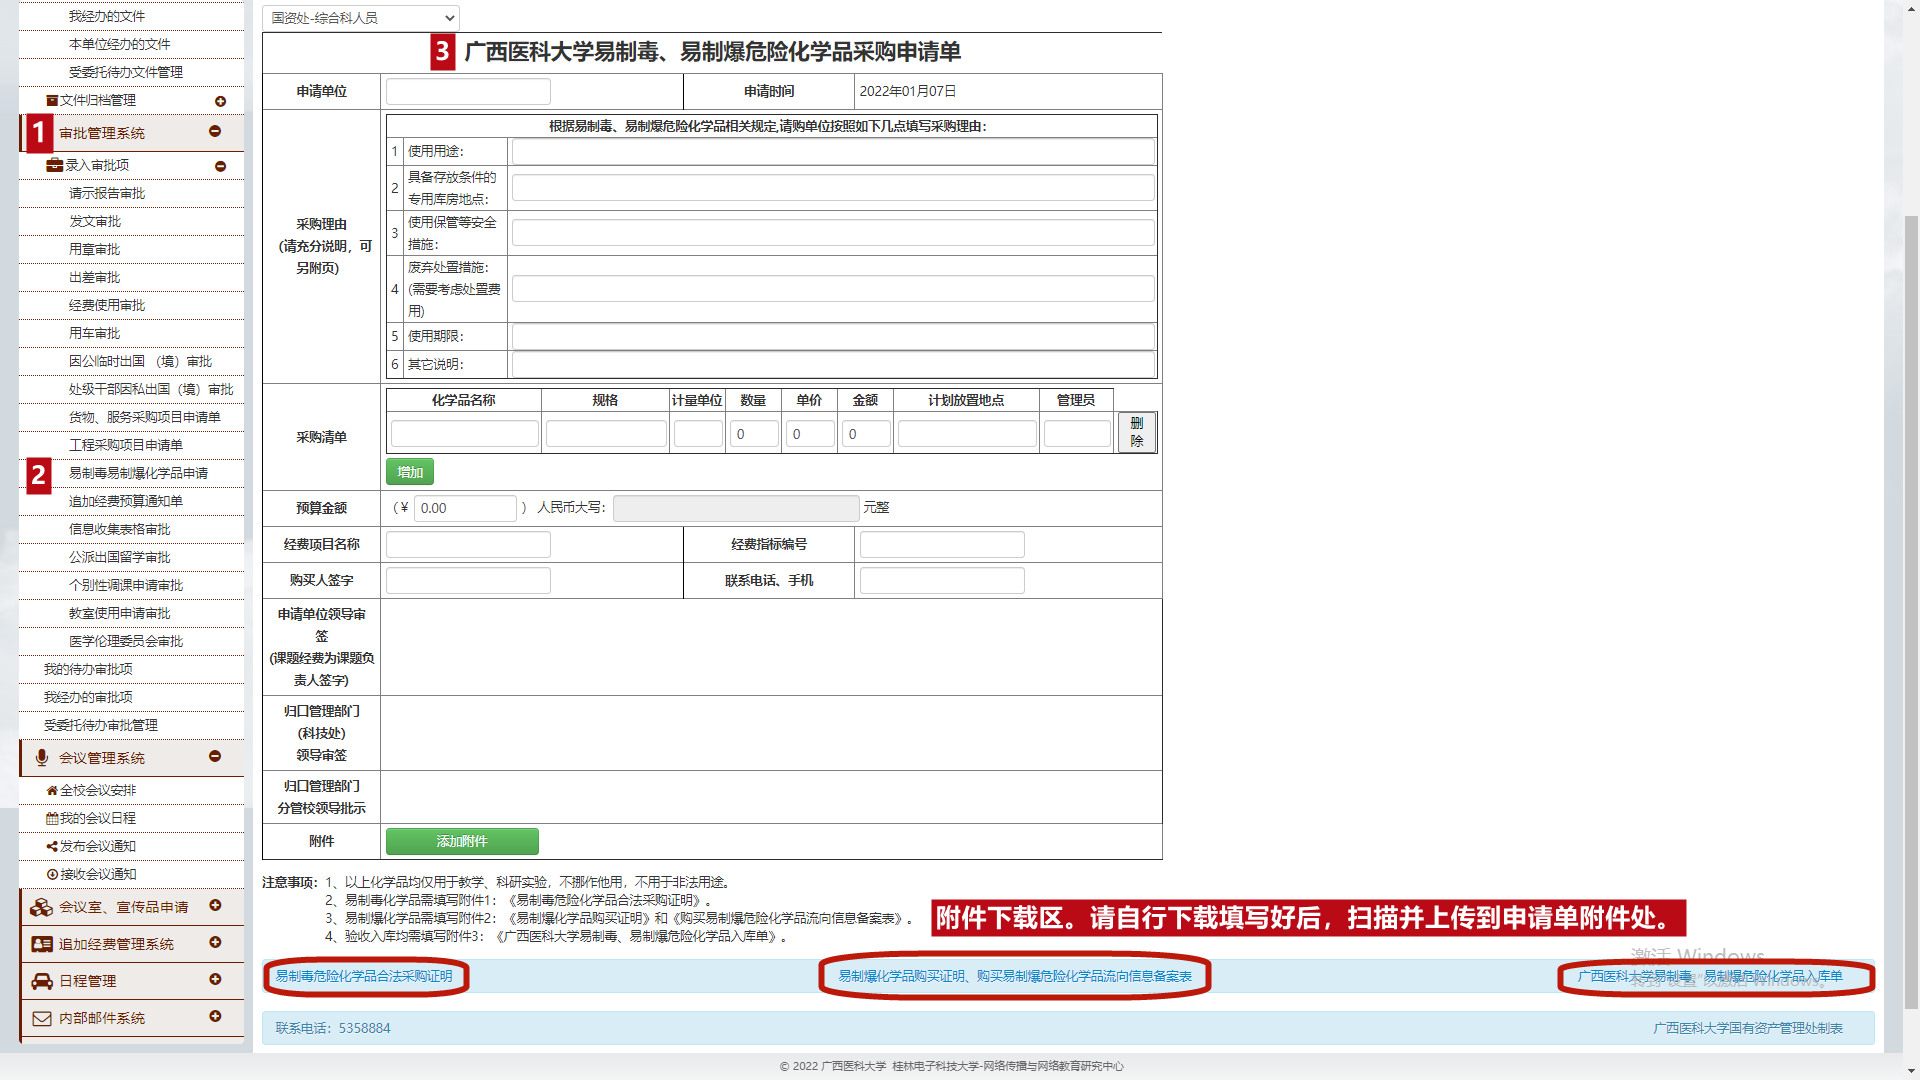Expand the 文件归档管理 section
The image size is (1920, 1080).
click(x=221, y=101)
